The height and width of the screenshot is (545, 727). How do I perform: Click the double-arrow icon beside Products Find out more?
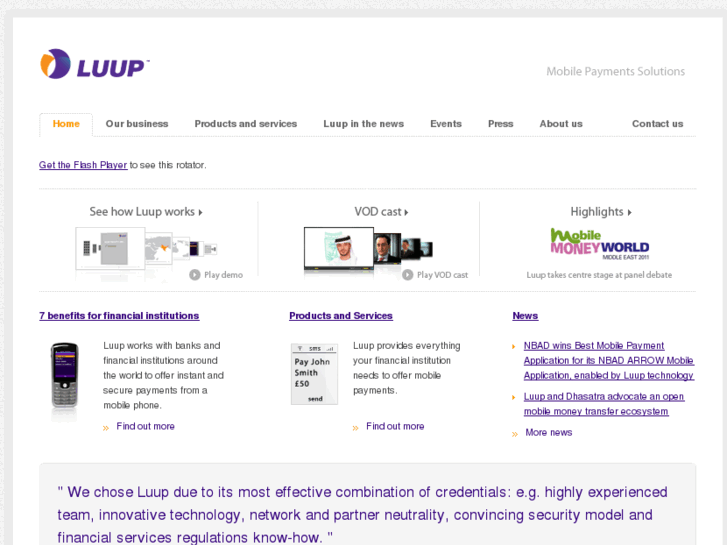[356, 428]
